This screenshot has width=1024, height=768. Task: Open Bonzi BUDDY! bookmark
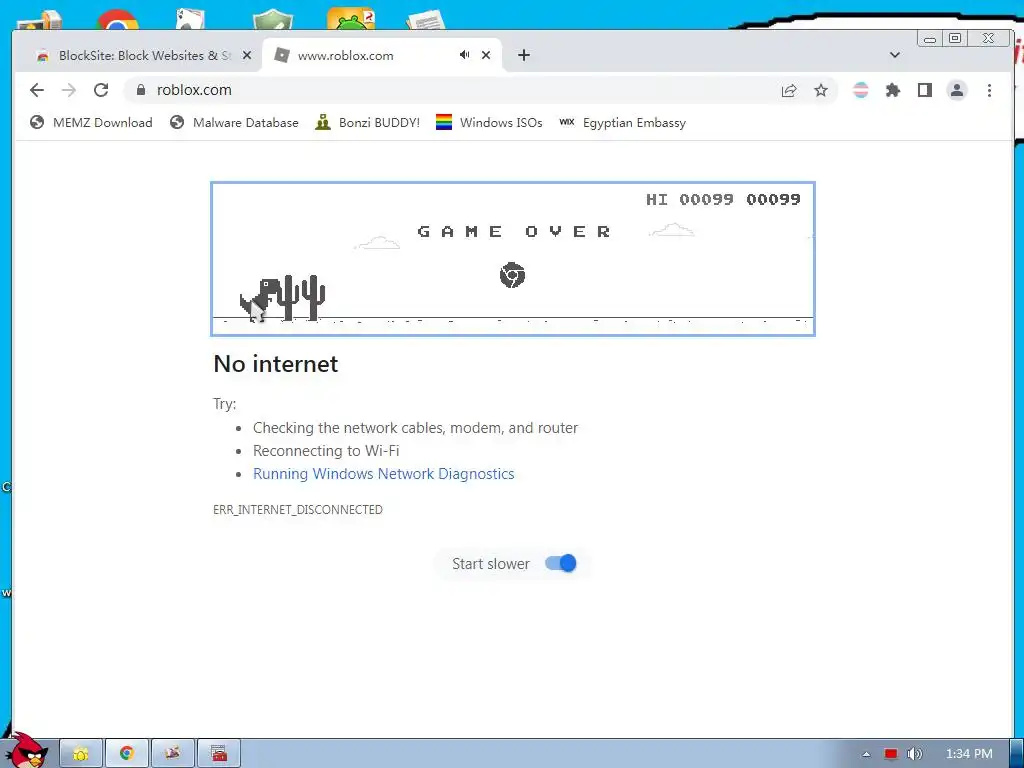click(x=367, y=123)
